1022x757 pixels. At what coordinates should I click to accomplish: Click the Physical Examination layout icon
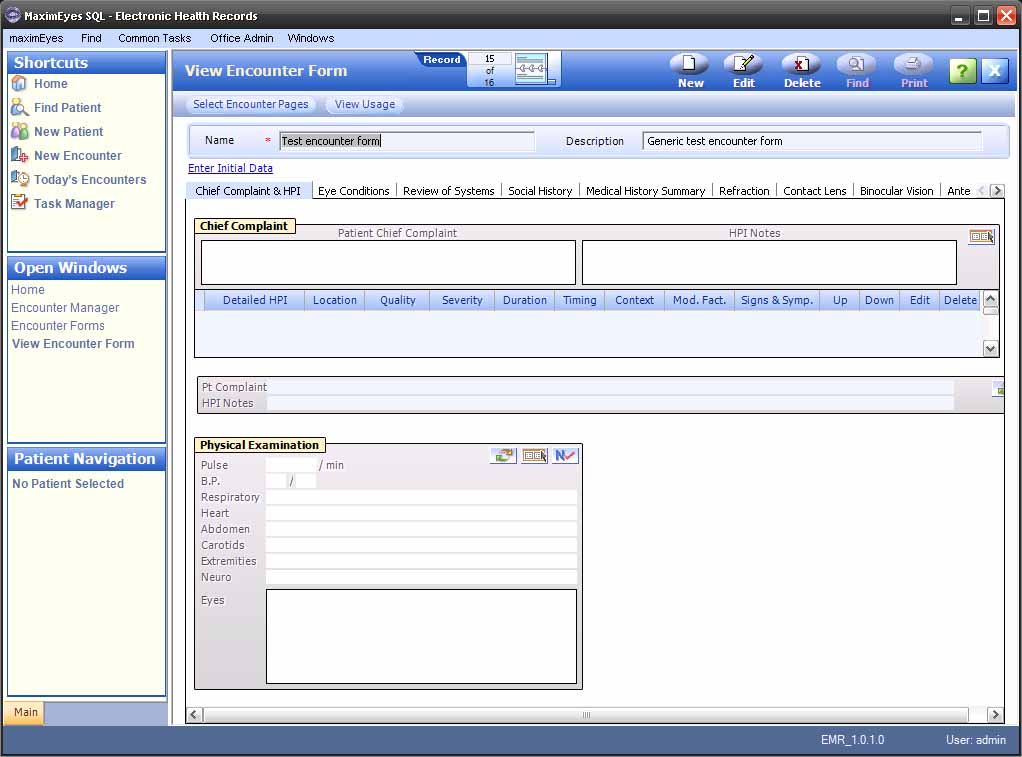pyautogui.click(x=534, y=456)
